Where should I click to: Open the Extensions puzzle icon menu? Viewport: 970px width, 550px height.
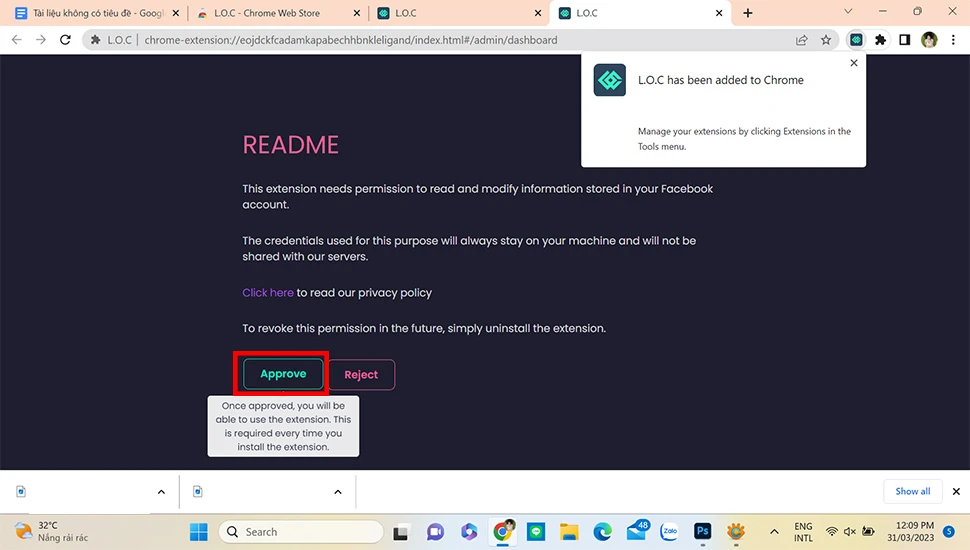880,40
